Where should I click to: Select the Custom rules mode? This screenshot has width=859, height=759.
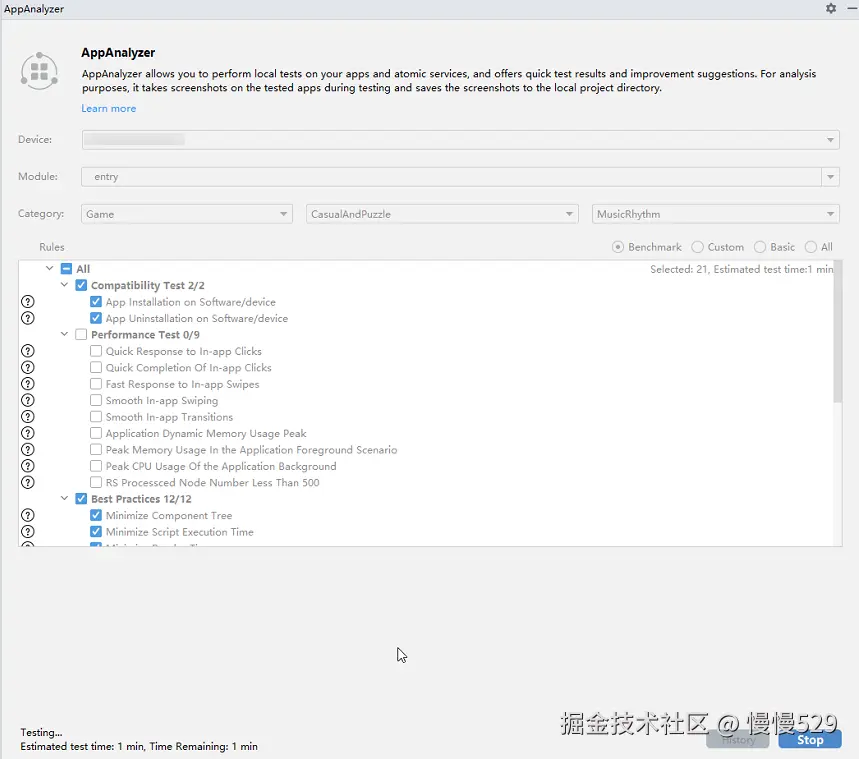pyautogui.click(x=697, y=247)
